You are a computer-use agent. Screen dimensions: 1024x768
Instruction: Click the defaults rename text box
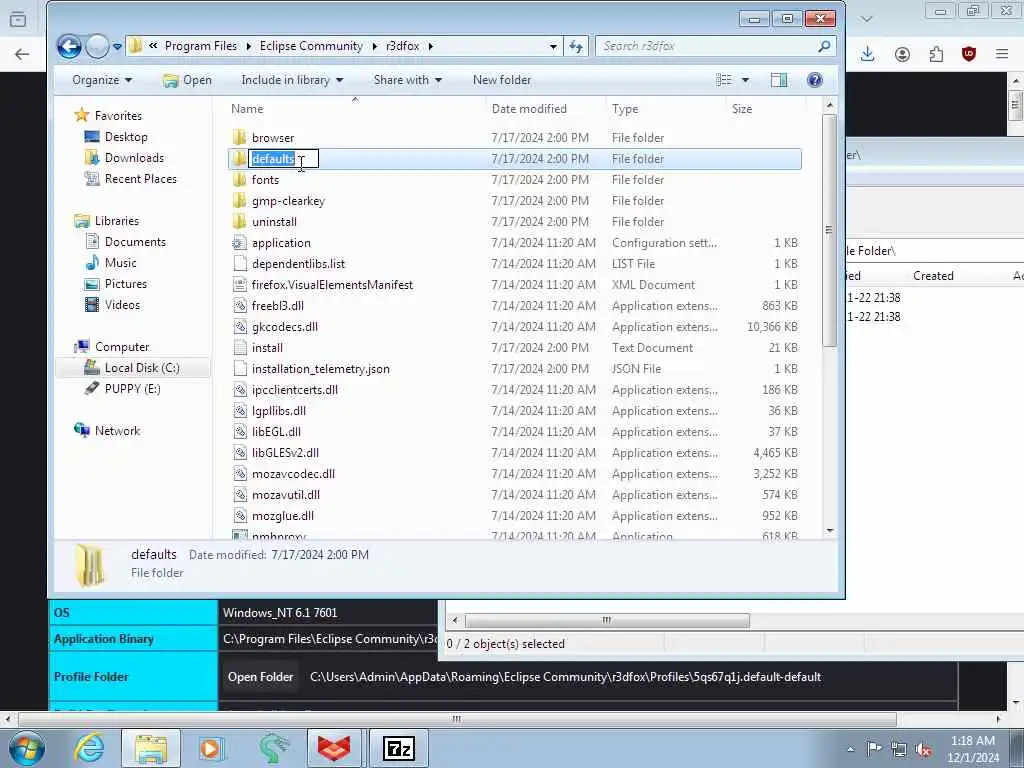click(283, 159)
